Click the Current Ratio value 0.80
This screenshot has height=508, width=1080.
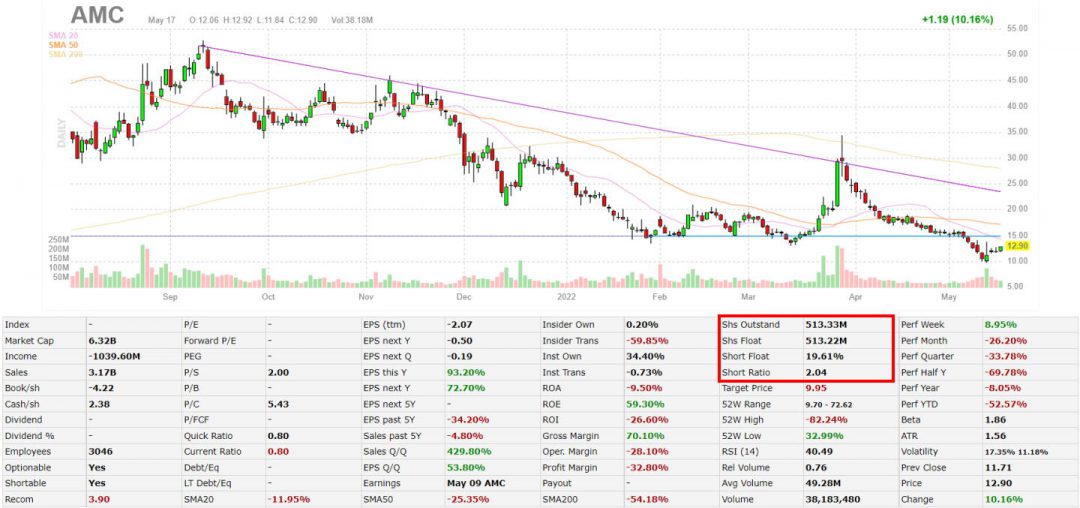[278, 452]
